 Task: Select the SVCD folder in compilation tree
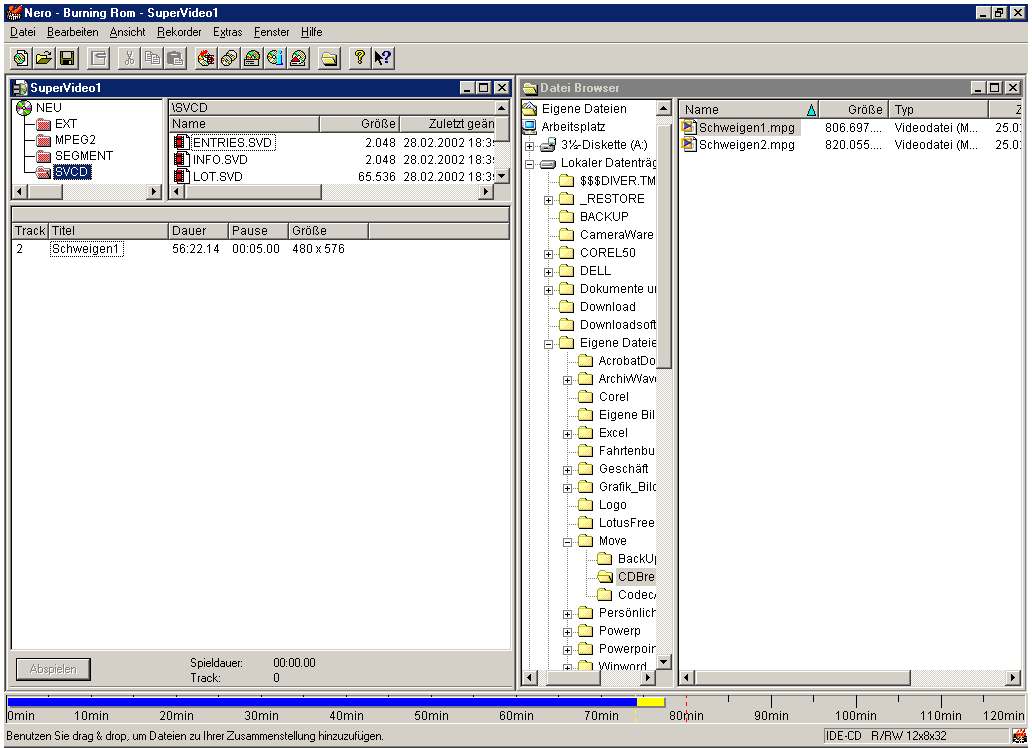coord(72,172)
